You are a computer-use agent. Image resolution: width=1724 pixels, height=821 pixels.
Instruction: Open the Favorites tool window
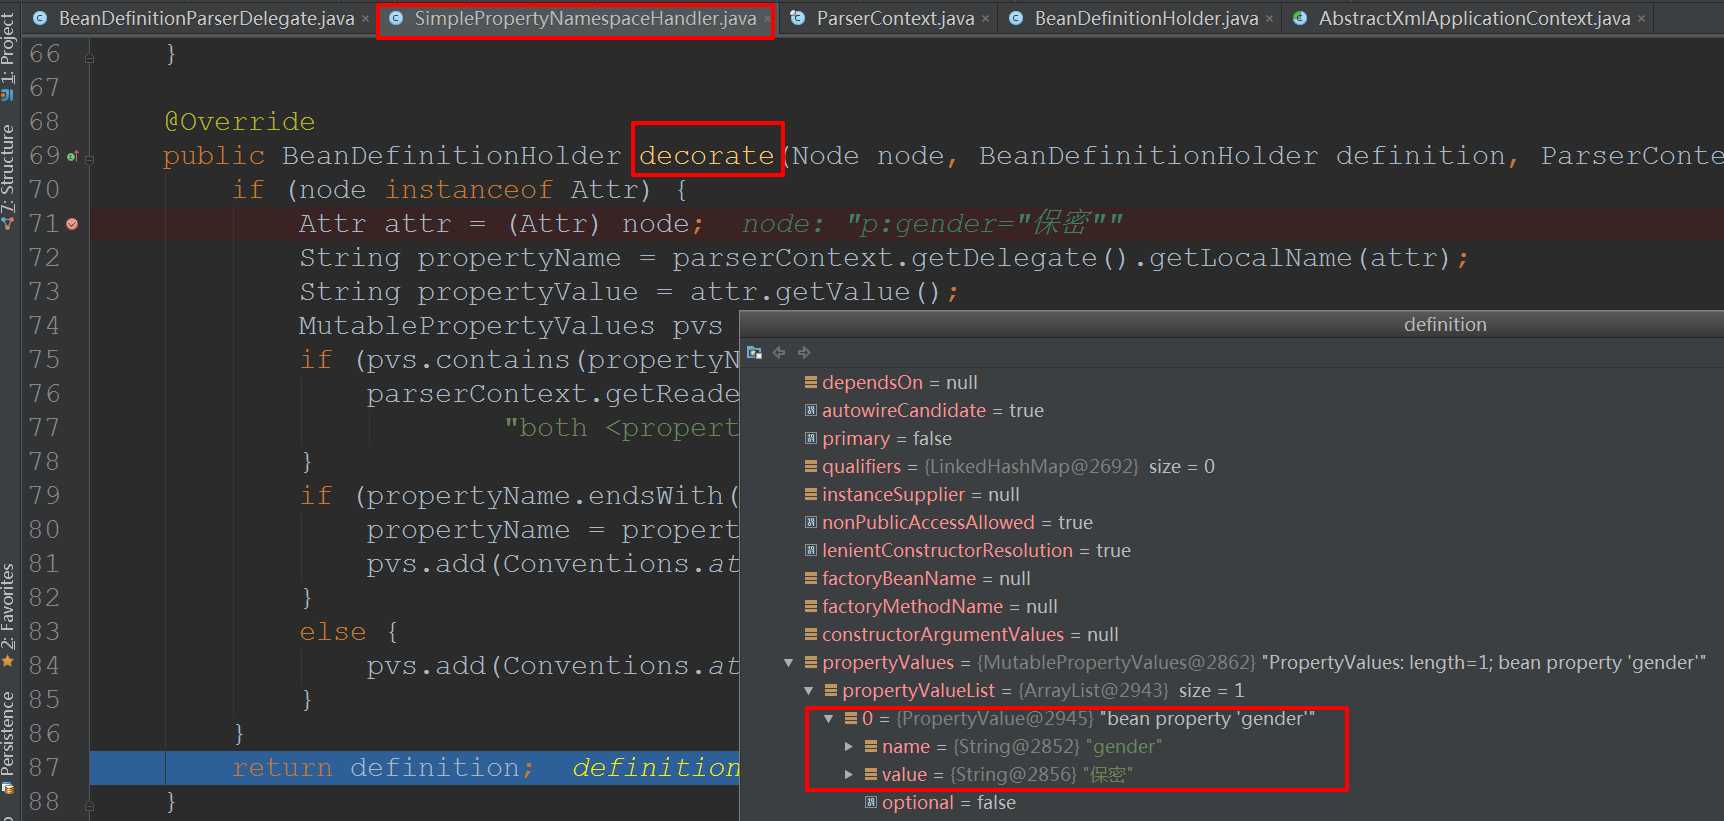pyautogui.click(x=8, y=616)
